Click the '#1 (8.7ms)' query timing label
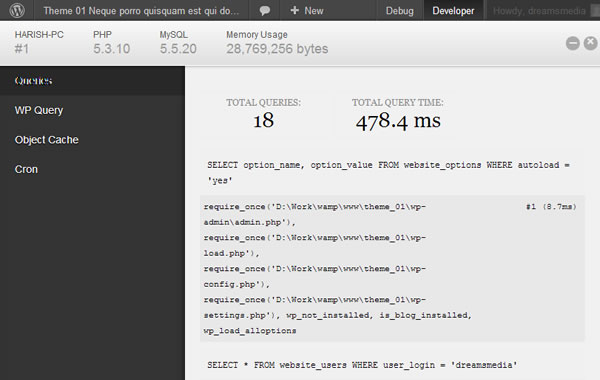The height and width of the screenshot is (380, 600). [x=551, y=207]
